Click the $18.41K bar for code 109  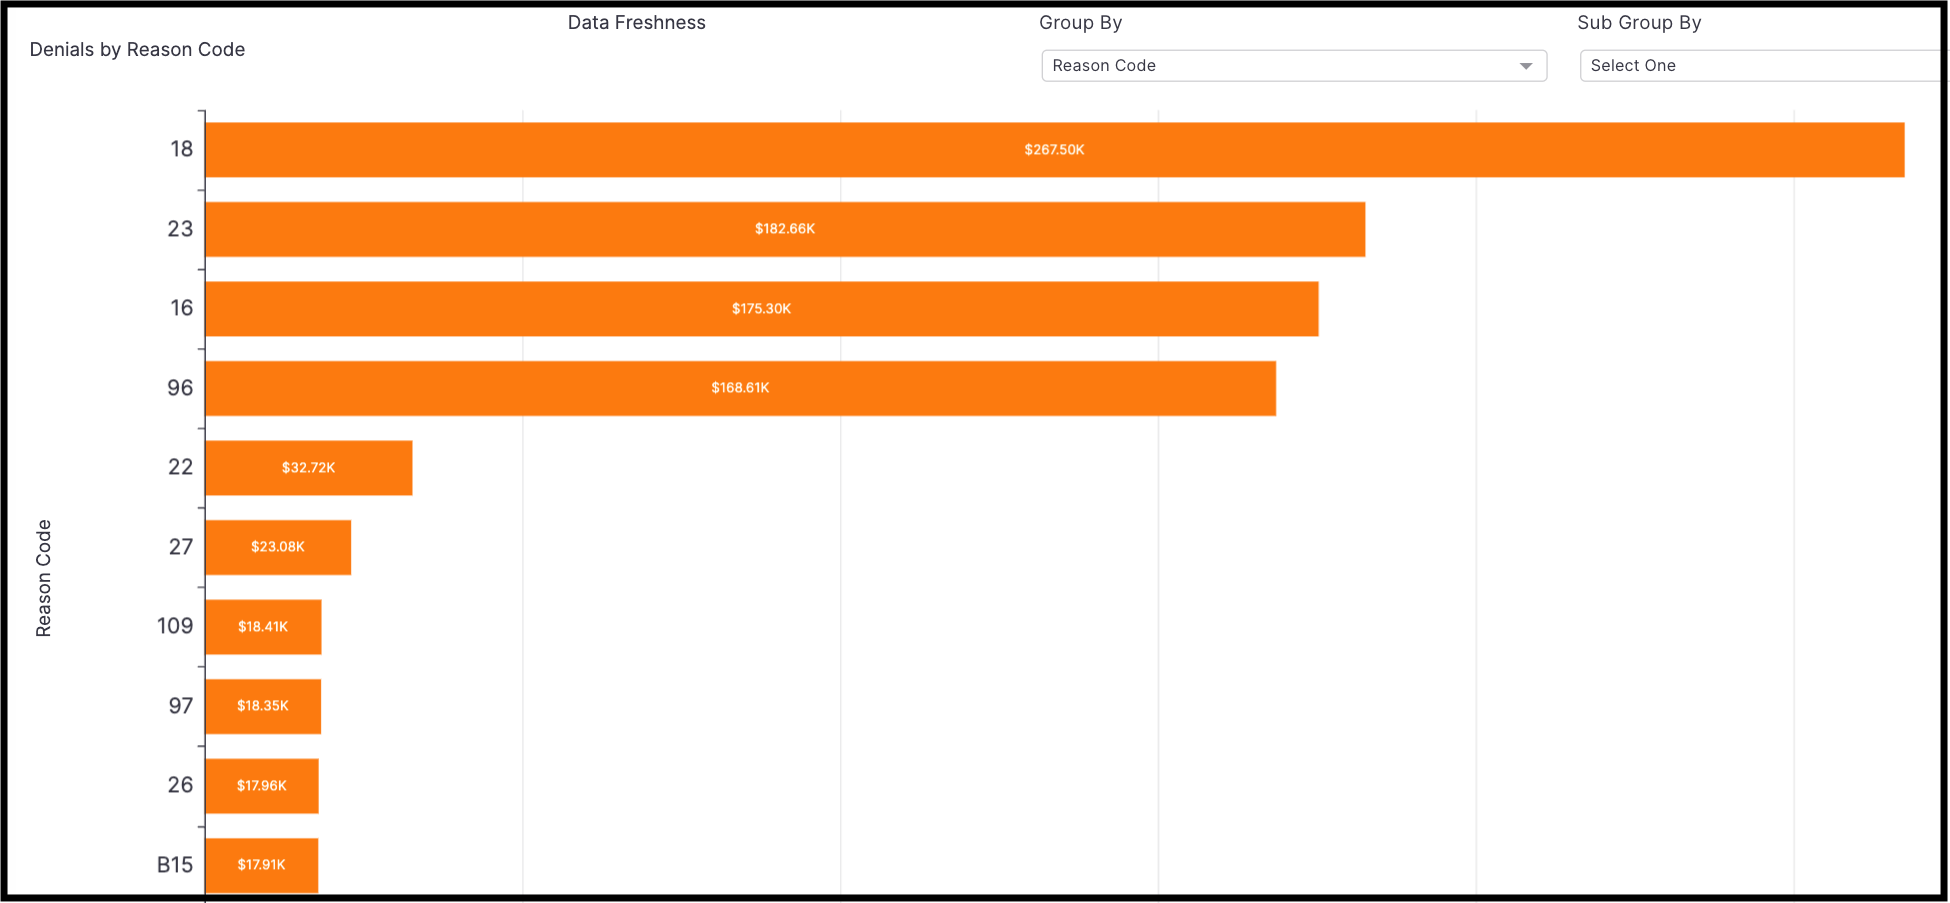[263, 627]
